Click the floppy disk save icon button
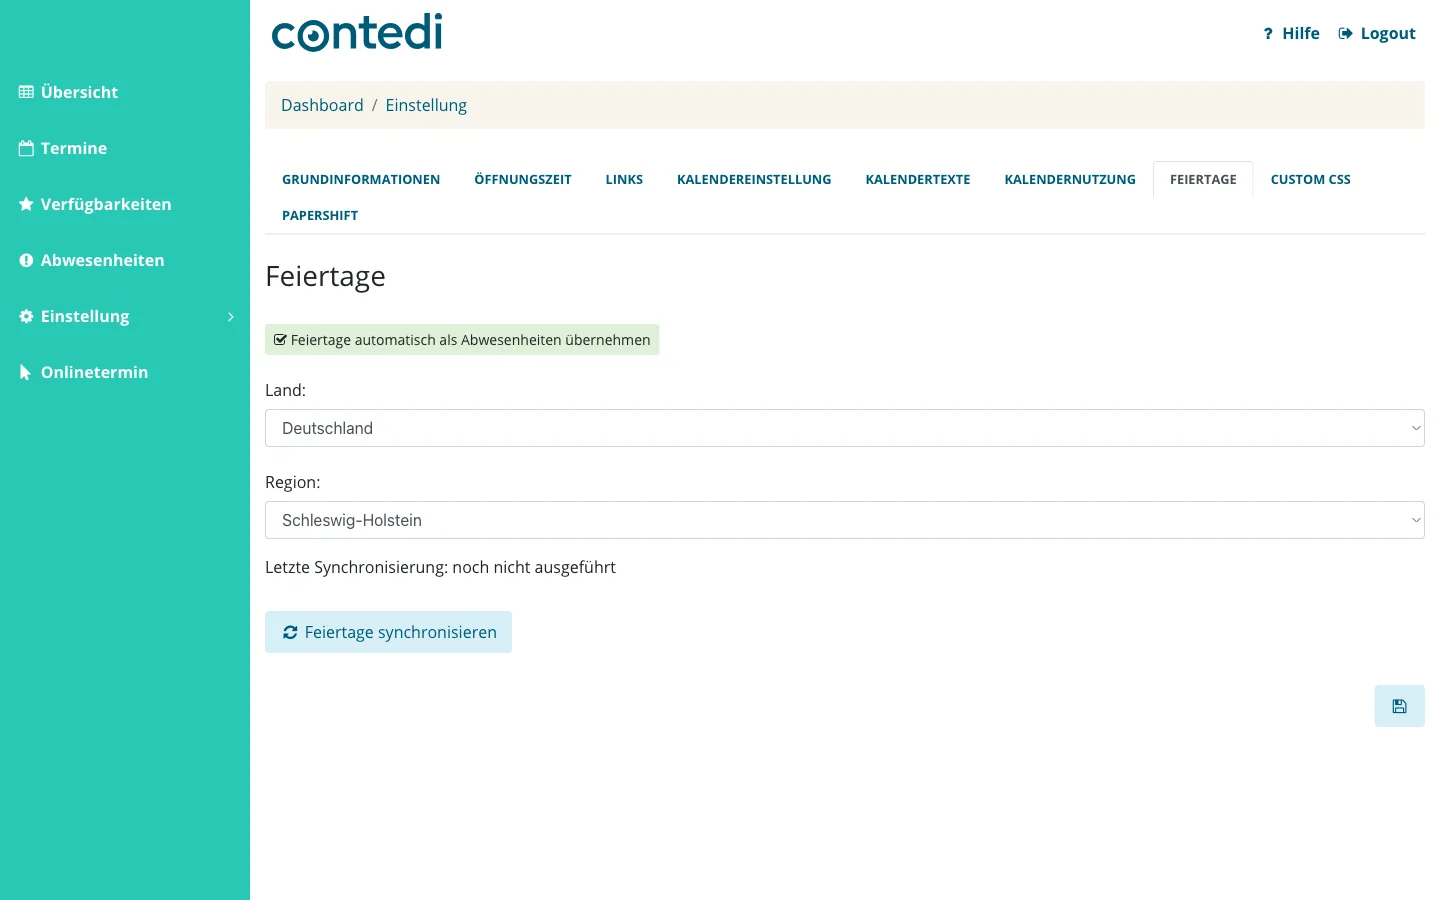The height and width of the screenshot is (900, 1440). tap(1399, 706)
